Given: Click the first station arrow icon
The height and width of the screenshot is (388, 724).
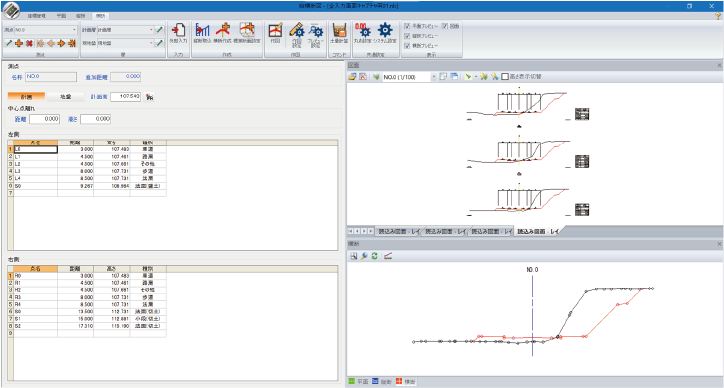Looking at the screenshot, I should click(40, 43).
